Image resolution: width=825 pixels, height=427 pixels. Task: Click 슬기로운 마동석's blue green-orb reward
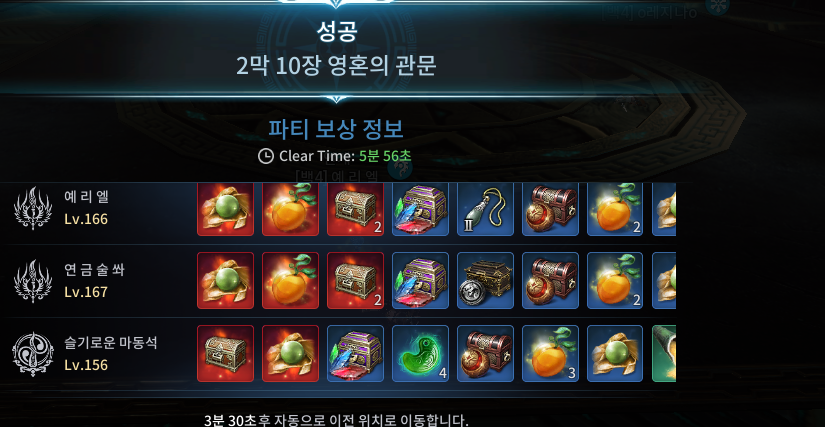[615, 353]
